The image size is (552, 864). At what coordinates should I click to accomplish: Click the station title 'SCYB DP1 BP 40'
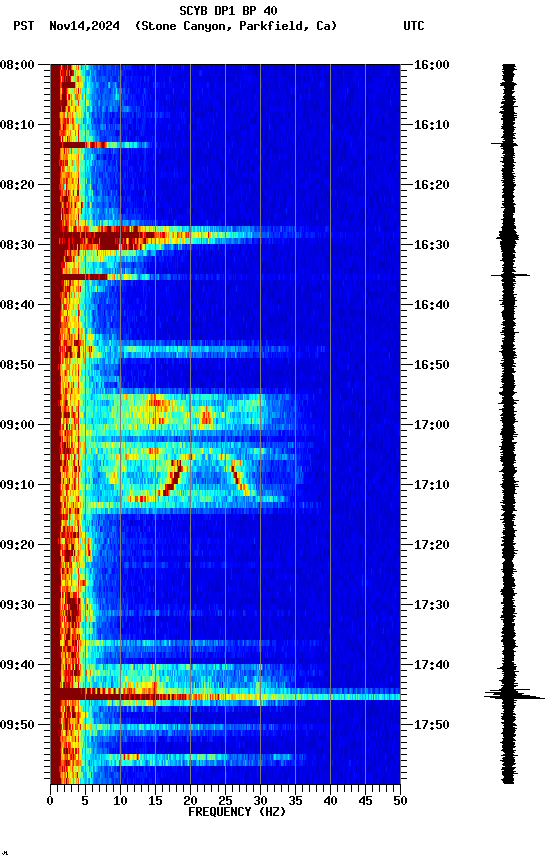[x=228, y=11]
